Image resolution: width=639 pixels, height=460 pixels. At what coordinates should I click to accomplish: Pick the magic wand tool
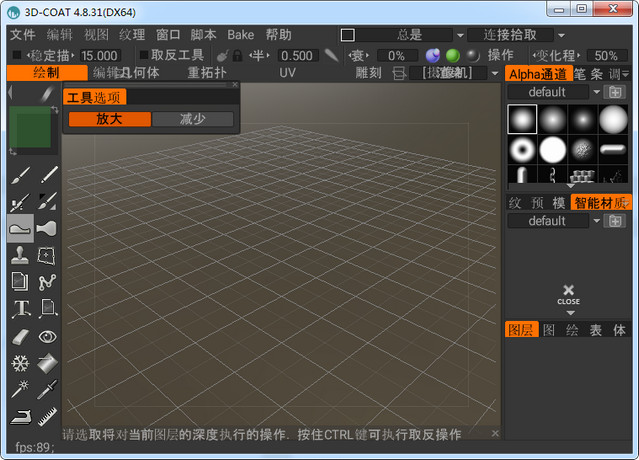[x=20, y=389]
